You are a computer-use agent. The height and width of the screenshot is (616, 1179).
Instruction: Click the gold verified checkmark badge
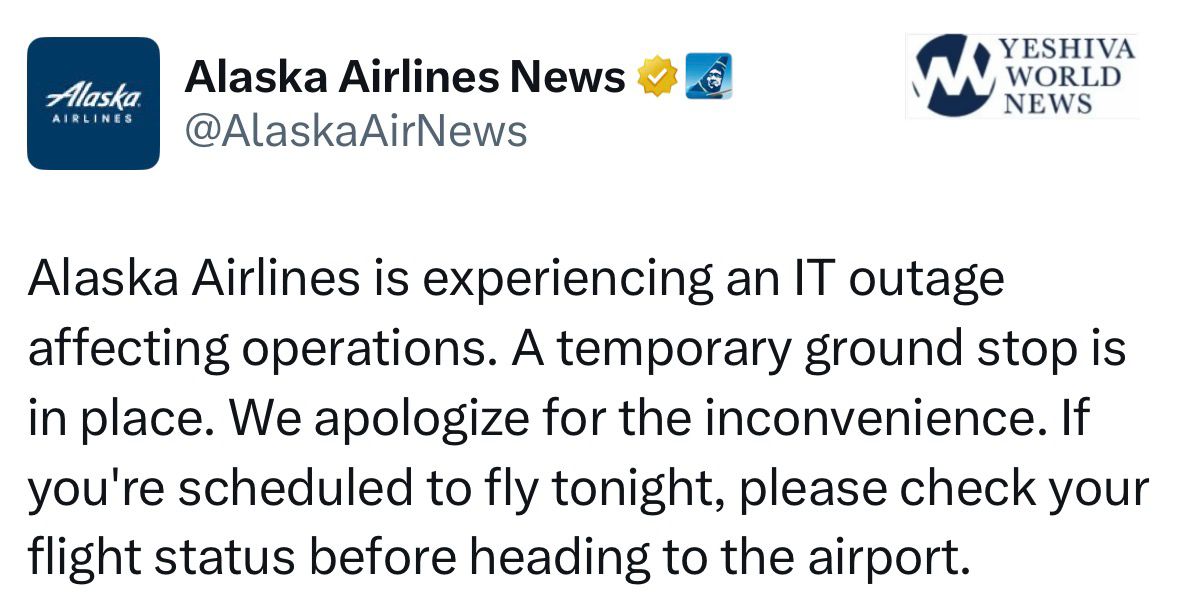[x=658, y=77]
